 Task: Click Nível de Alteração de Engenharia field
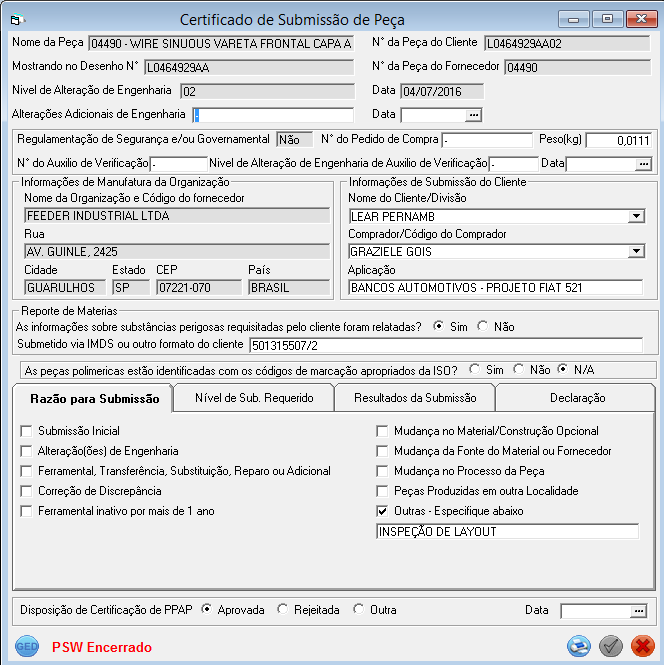[268, 91]
